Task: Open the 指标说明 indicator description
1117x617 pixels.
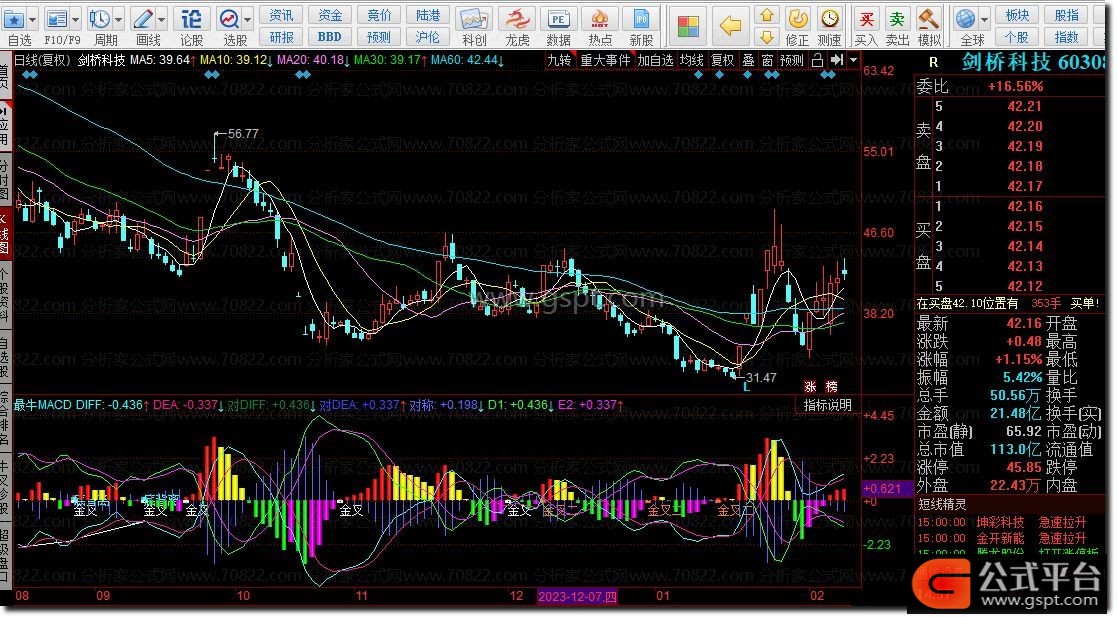Action: coord(828,405)
